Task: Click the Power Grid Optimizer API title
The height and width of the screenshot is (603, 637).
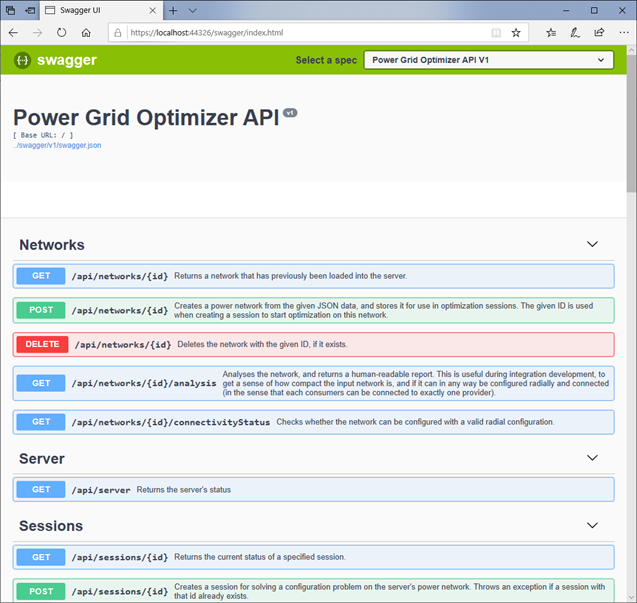Action: click(x=146, y=118)
